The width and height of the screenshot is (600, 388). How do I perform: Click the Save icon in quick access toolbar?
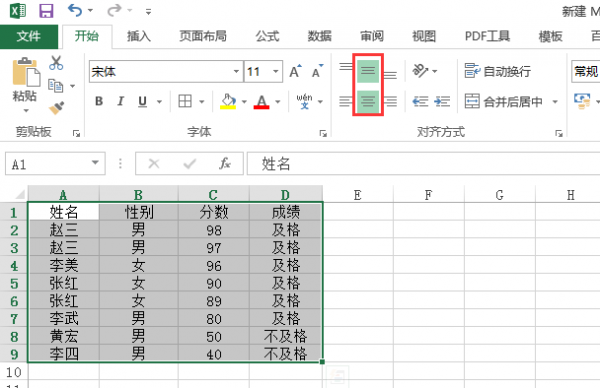[x=46, y=11]
